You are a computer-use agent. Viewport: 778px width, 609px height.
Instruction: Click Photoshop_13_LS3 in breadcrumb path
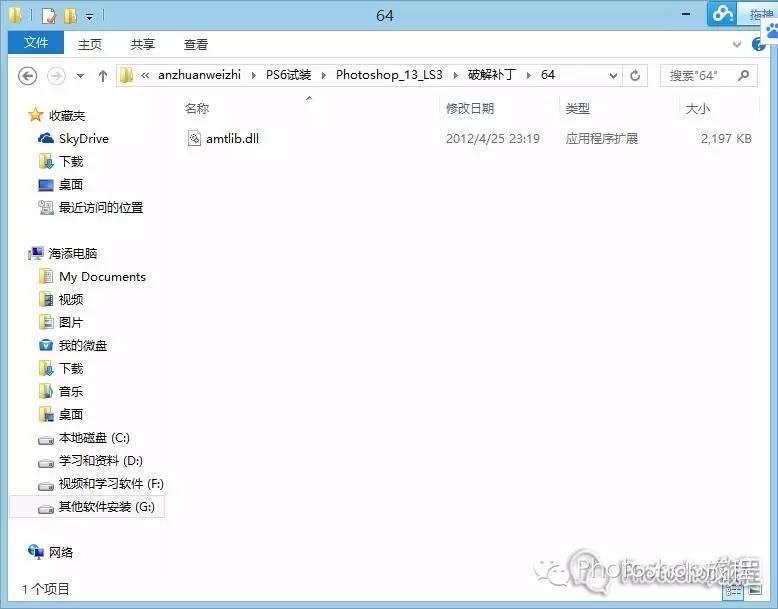pyautogui.click(x=395, y=75)
